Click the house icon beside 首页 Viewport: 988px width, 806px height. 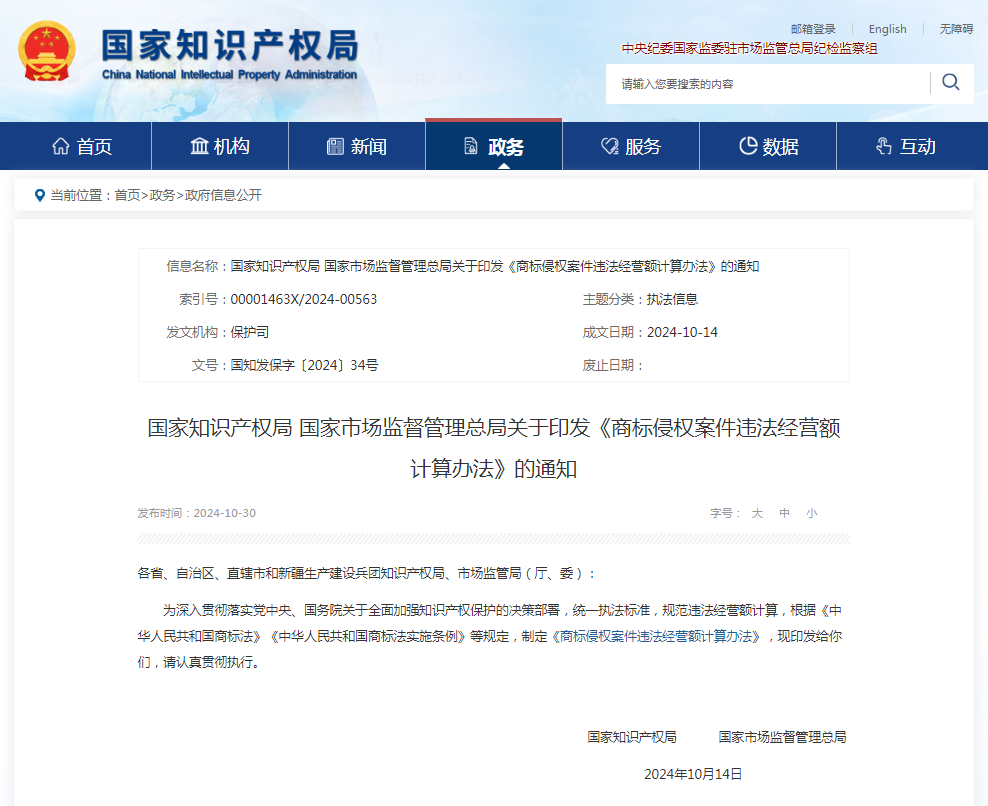click(x=61, y=147)
